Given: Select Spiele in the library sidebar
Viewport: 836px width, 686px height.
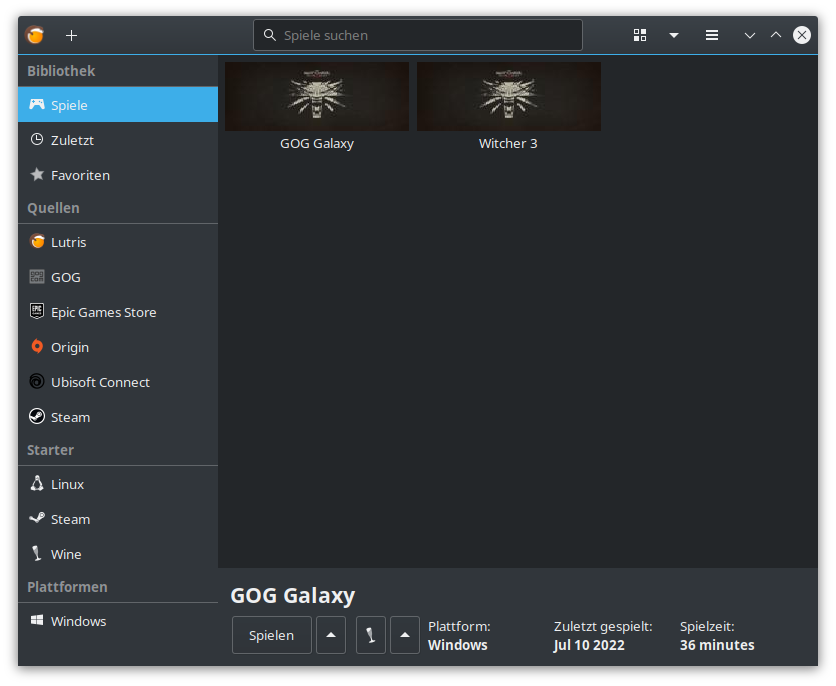Looking at the screenshot, I should tap(118, 104).
